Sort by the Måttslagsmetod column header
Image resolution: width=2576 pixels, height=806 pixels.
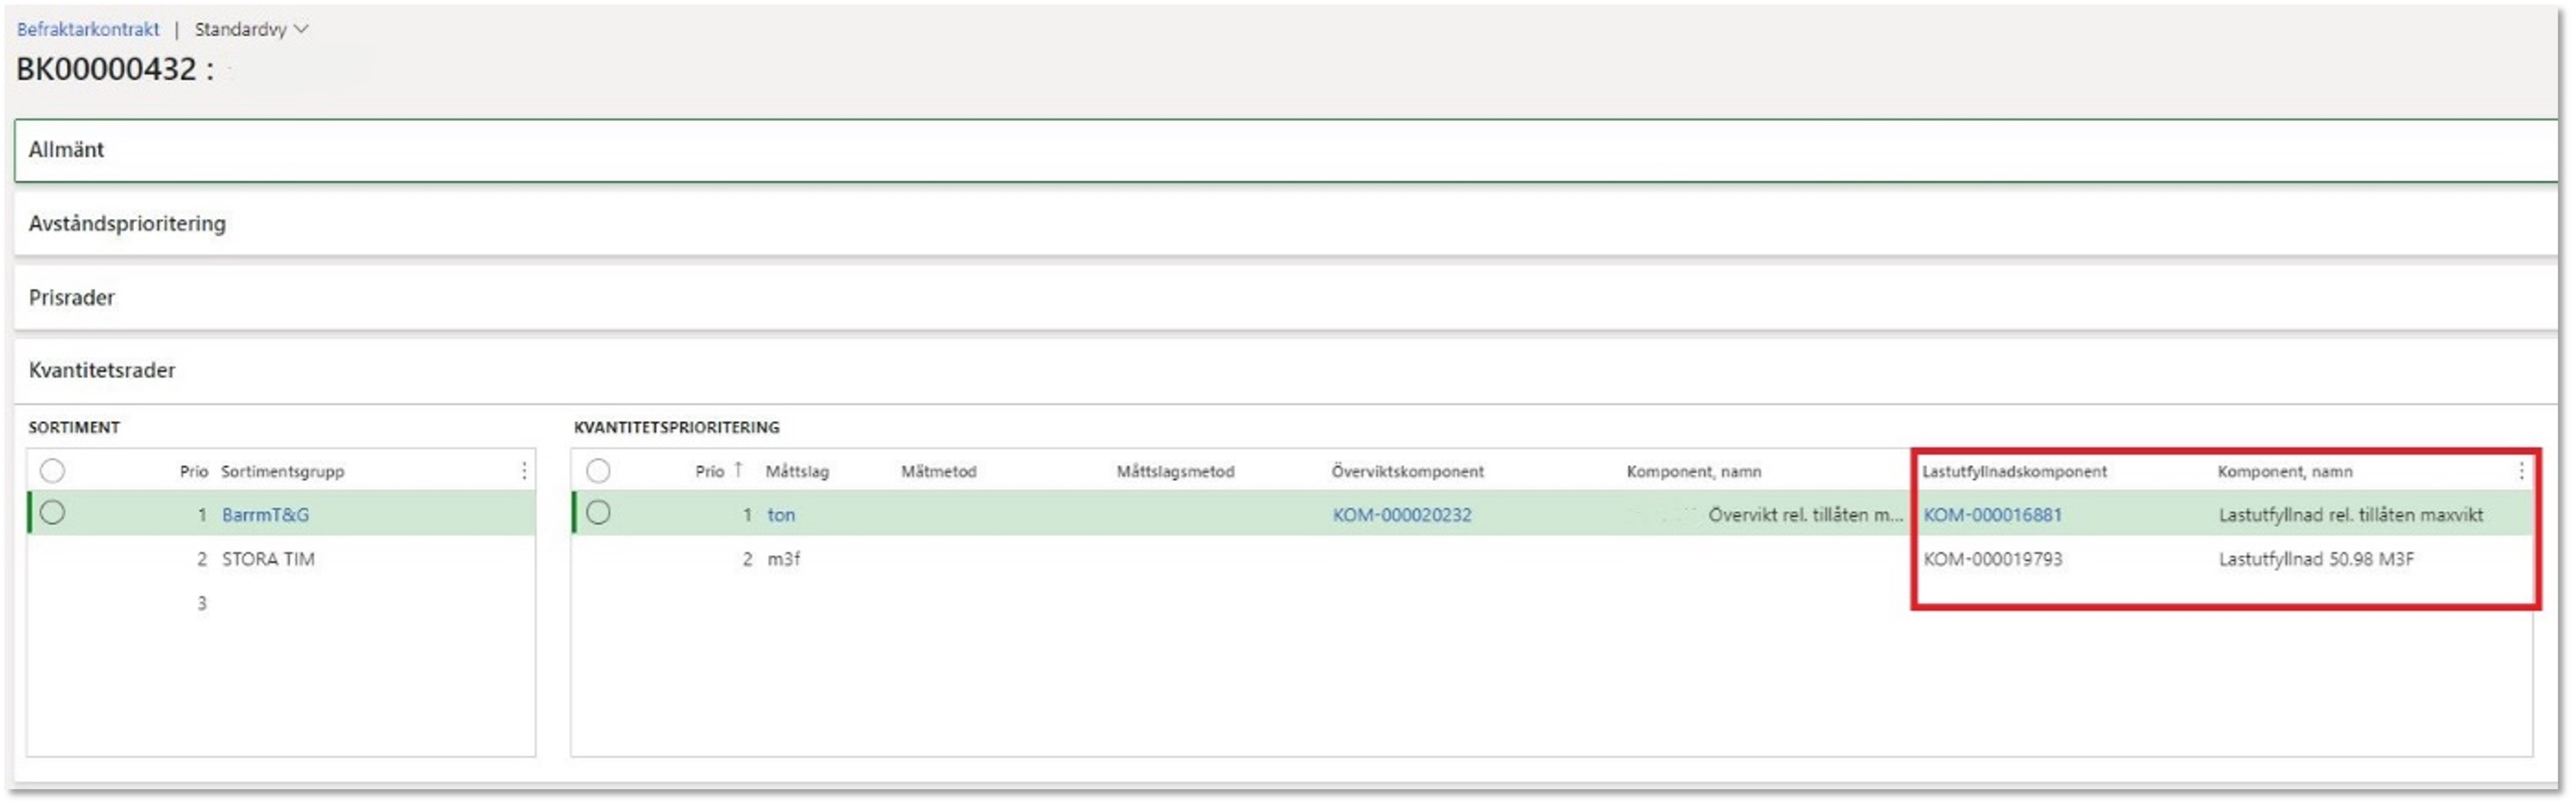[1175, 471]
